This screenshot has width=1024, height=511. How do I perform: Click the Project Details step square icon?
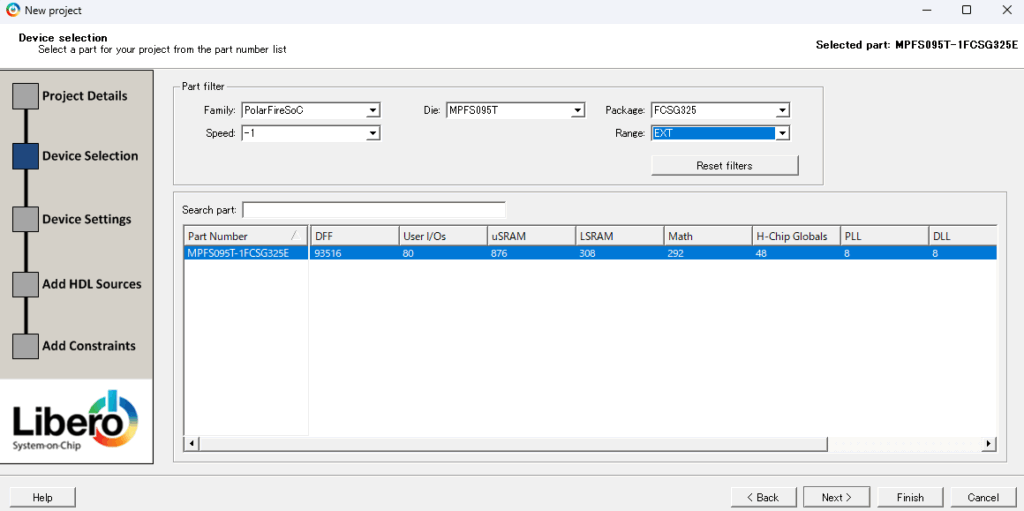point(25,97)
